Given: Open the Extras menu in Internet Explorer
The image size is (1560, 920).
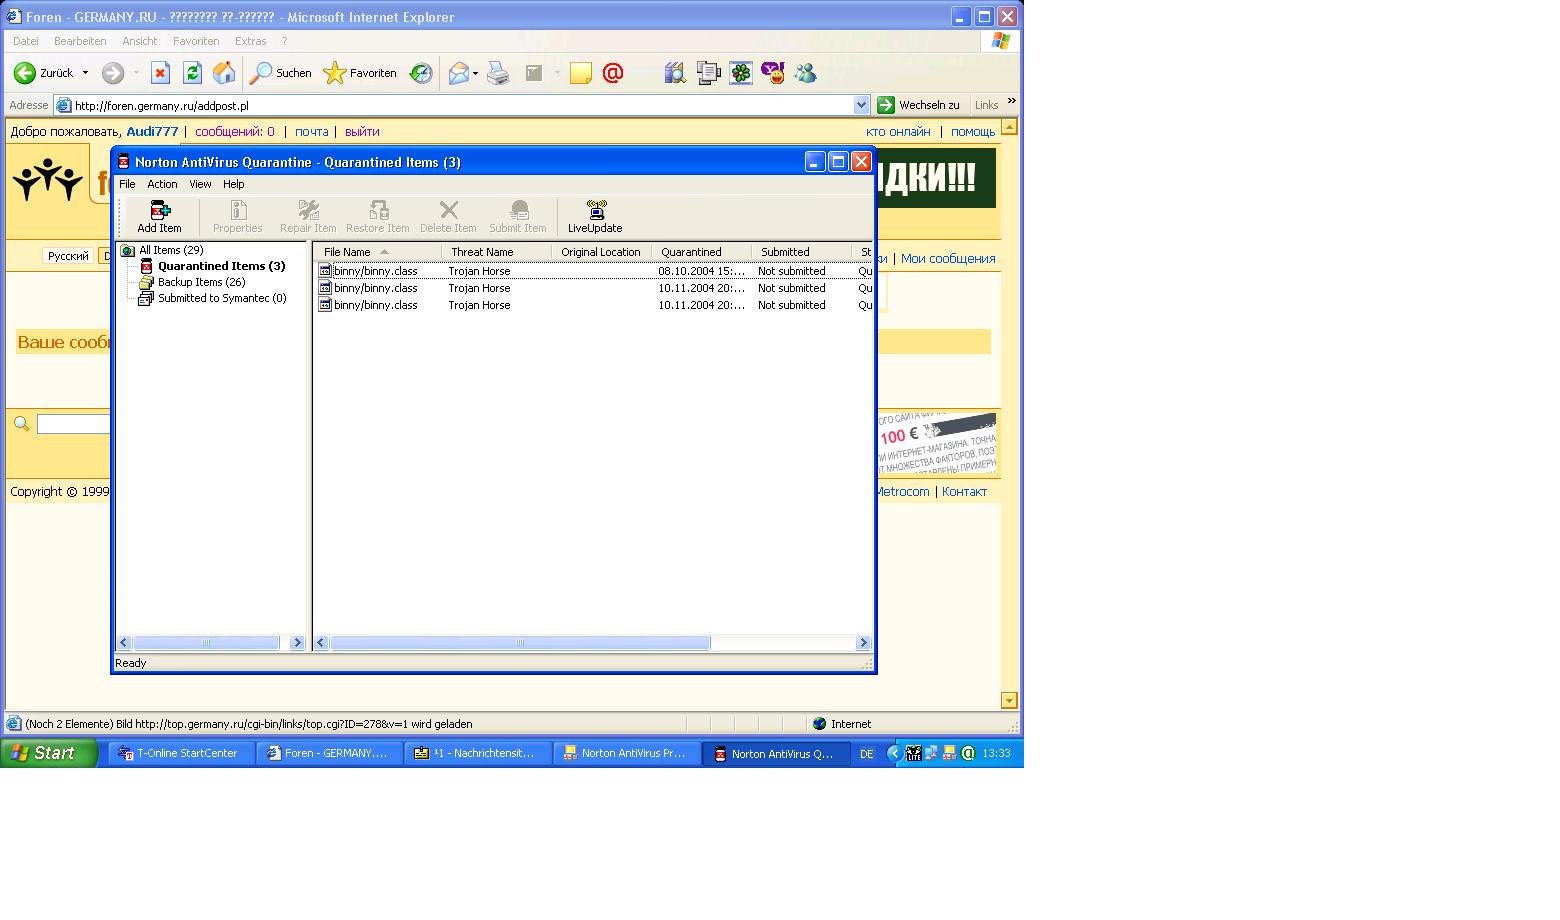Looking at the screenshot, I should tap(250, 41).
